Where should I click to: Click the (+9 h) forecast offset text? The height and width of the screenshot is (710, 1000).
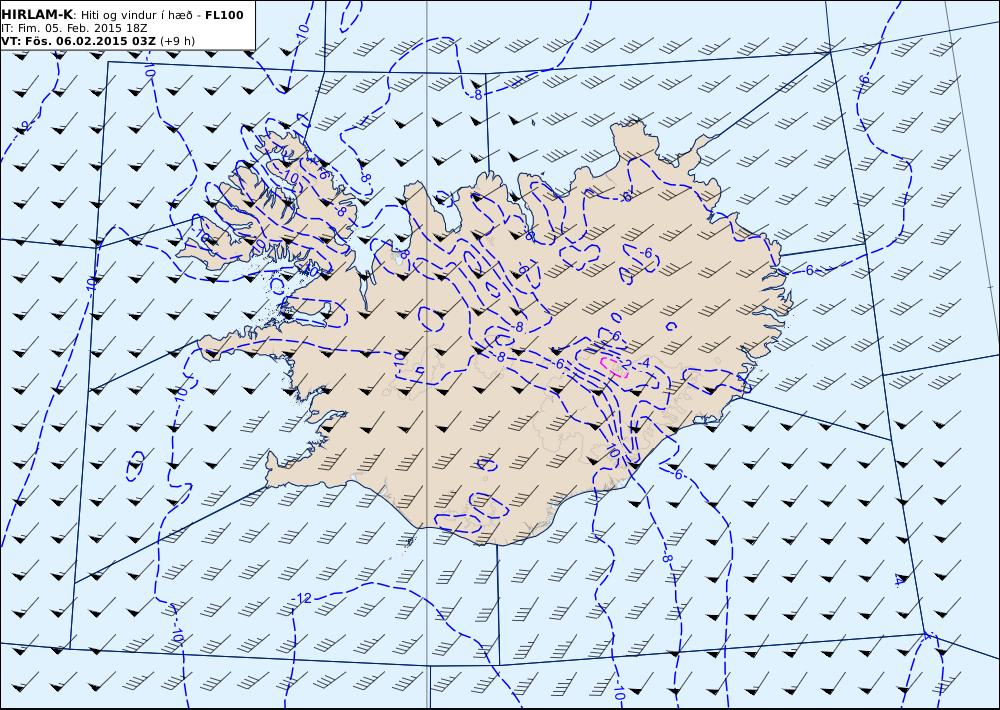177,41
